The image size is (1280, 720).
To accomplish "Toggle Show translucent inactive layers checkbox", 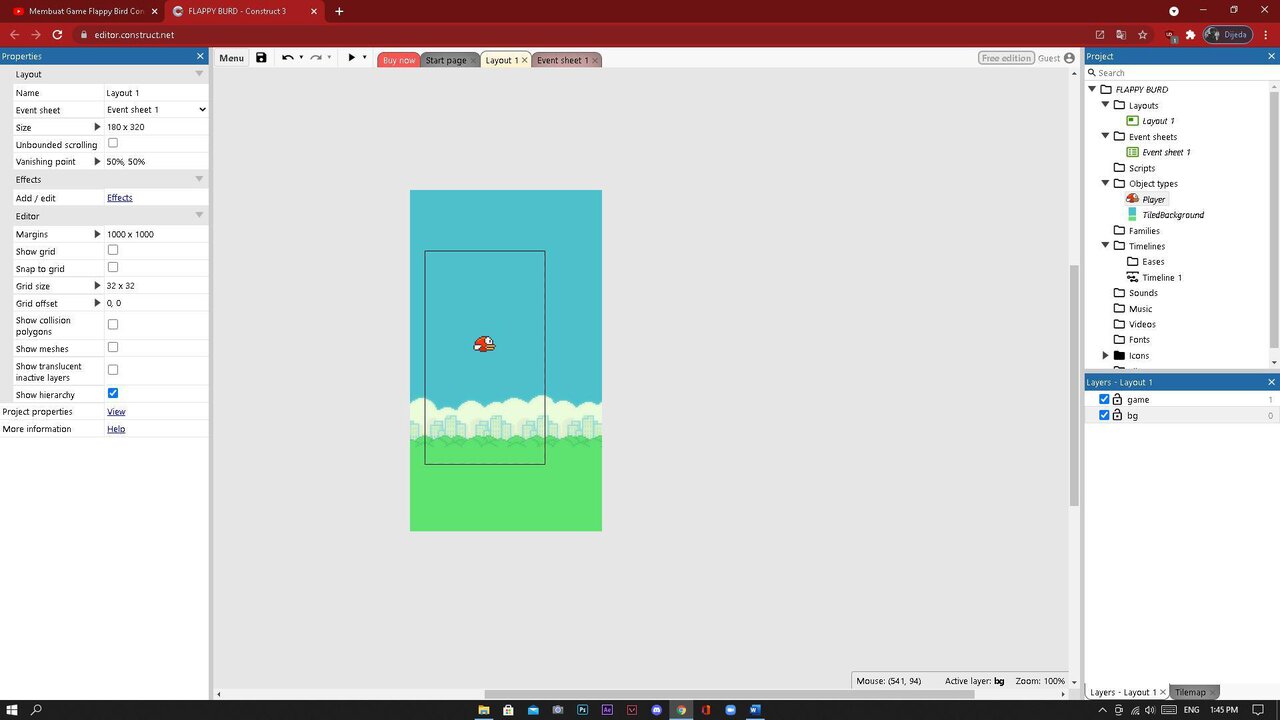I will pos(113,370).
